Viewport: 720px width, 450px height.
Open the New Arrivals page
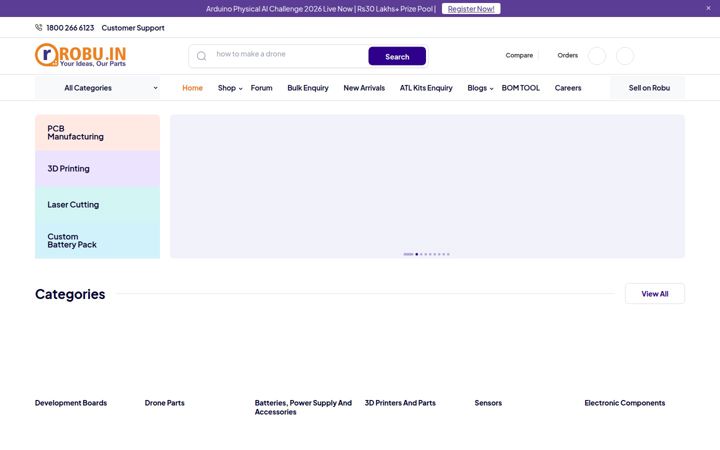(364, 88)
